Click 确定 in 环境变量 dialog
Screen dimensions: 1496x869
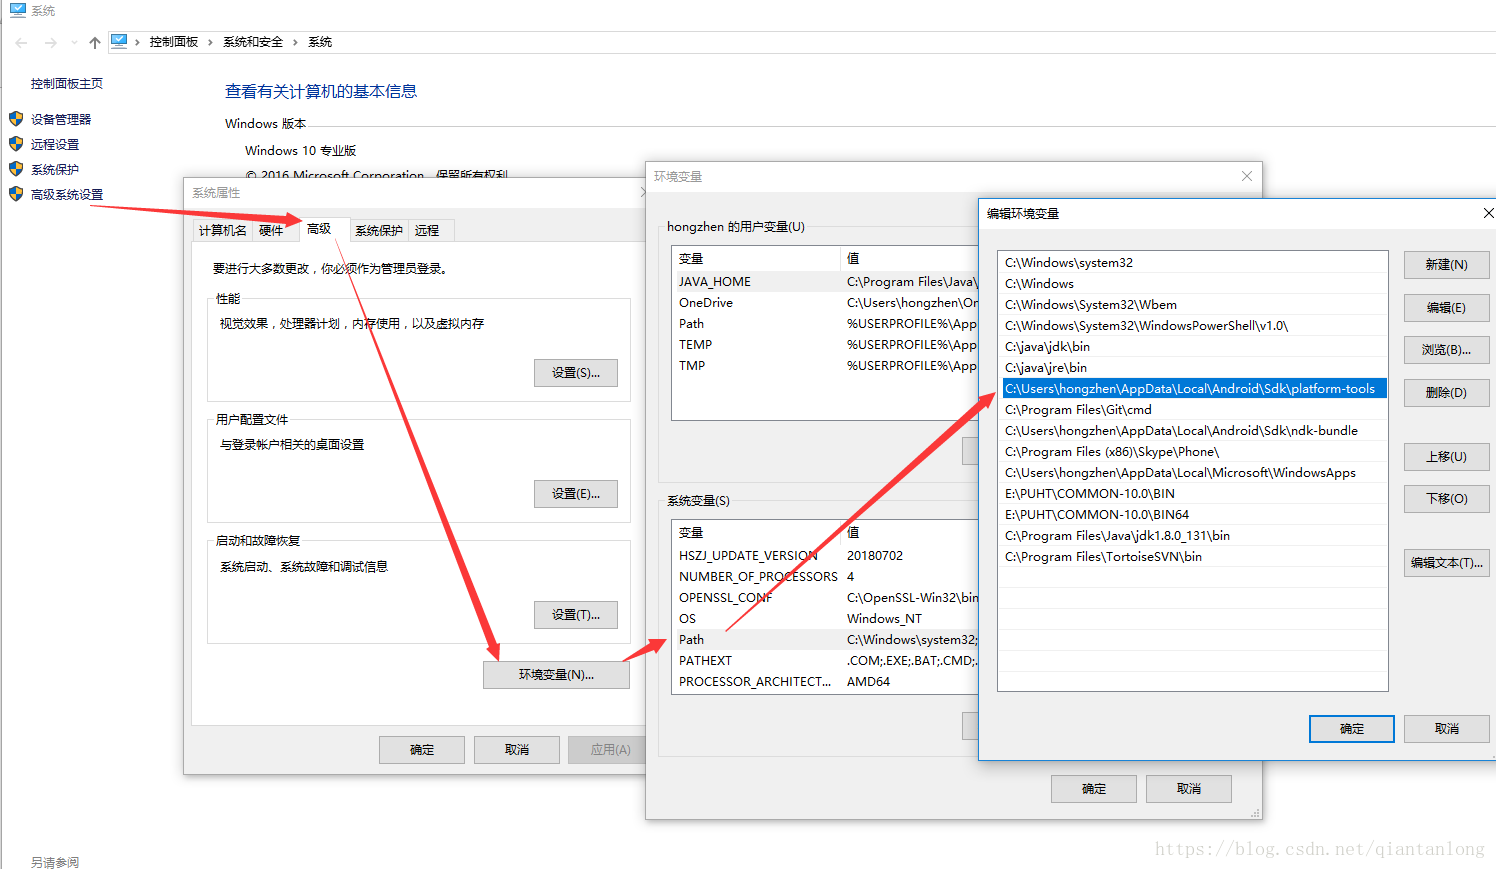(1094, 789)
